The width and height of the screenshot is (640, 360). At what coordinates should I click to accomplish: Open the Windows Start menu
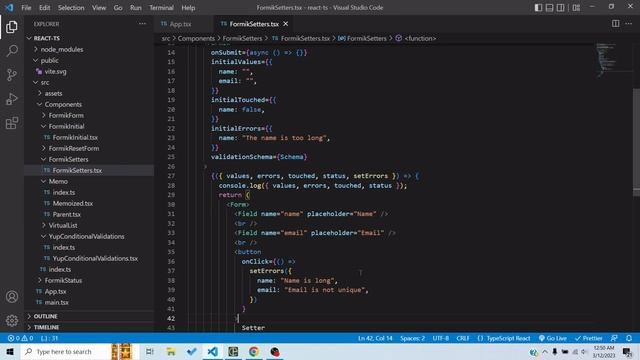pyautogui.click(x=10, y=351)
